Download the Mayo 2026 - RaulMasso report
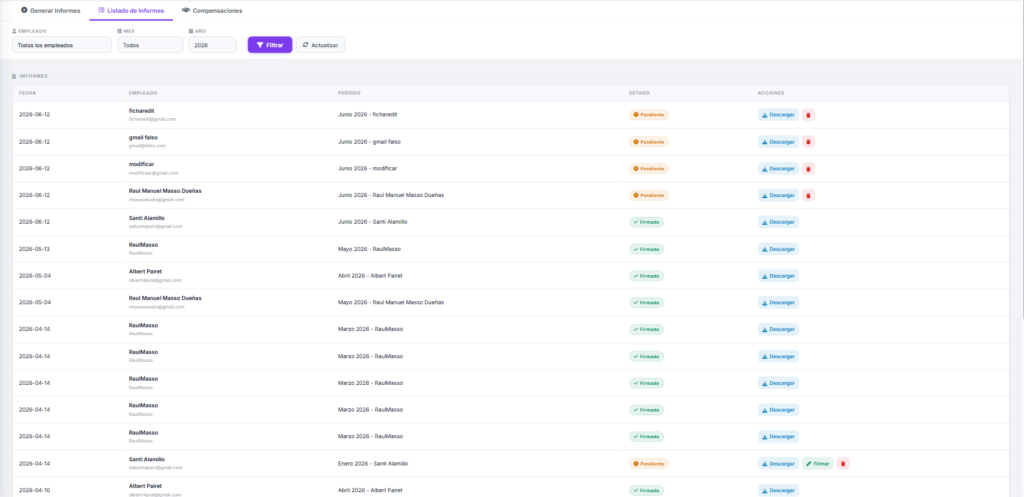This screenshot has width=1024, height=497. 778,249
